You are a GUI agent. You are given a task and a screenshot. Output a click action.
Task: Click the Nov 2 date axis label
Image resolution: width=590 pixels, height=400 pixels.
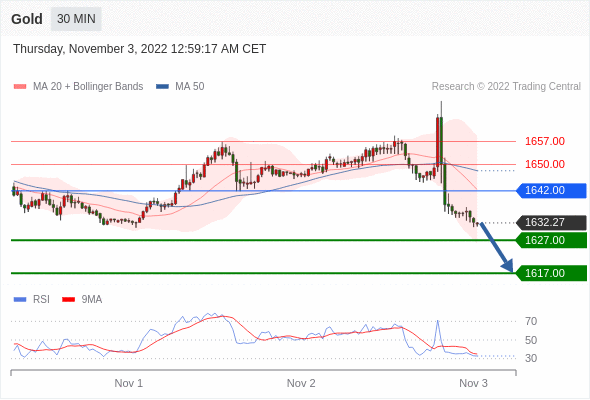pyautogui.click(x=301, y=383)
